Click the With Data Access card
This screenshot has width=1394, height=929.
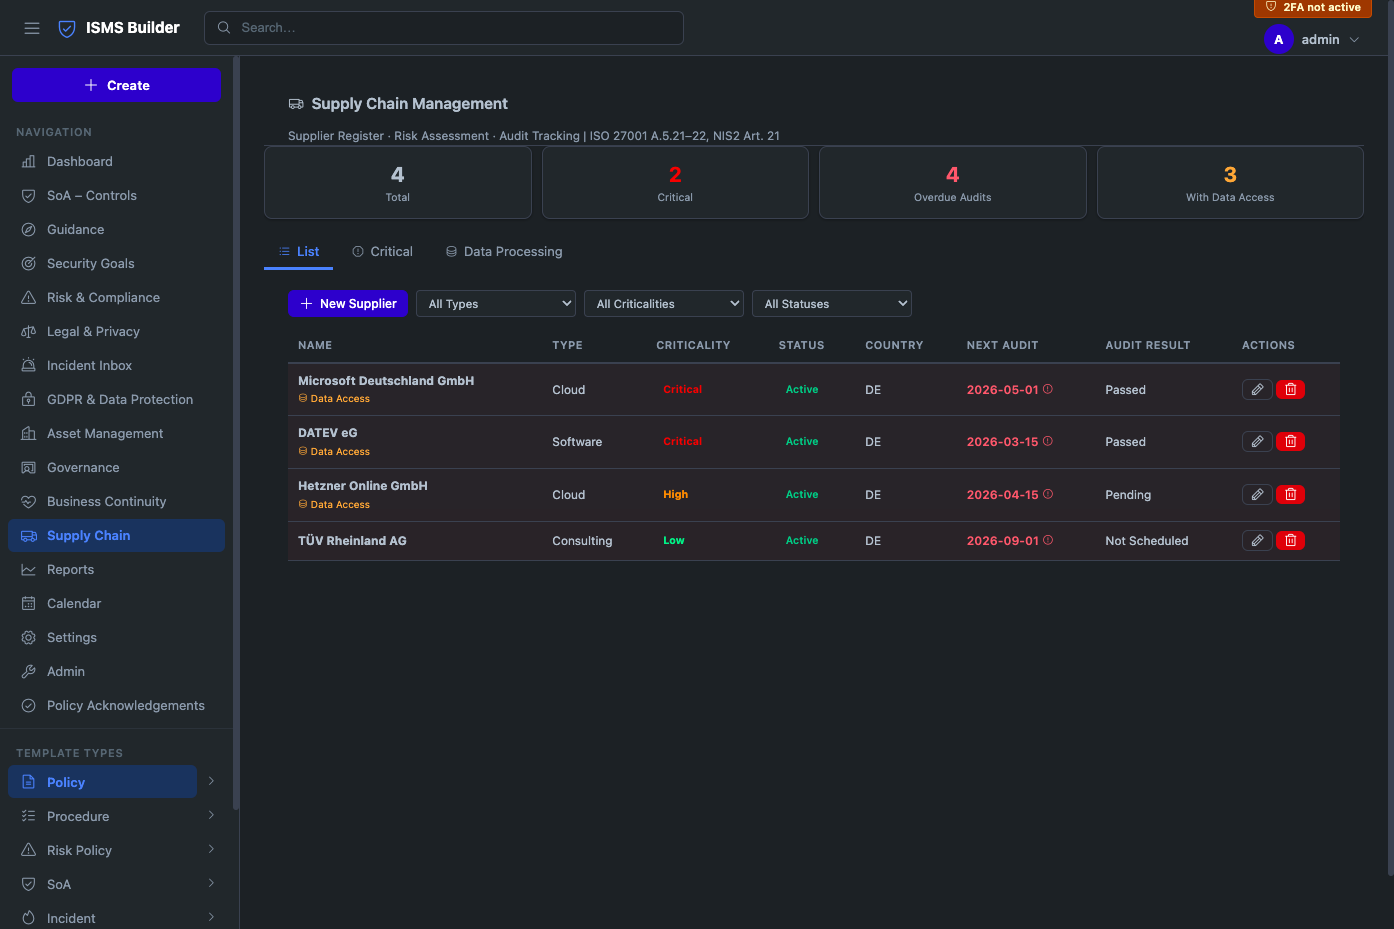pyautogui.click(x=1230, y=183)
